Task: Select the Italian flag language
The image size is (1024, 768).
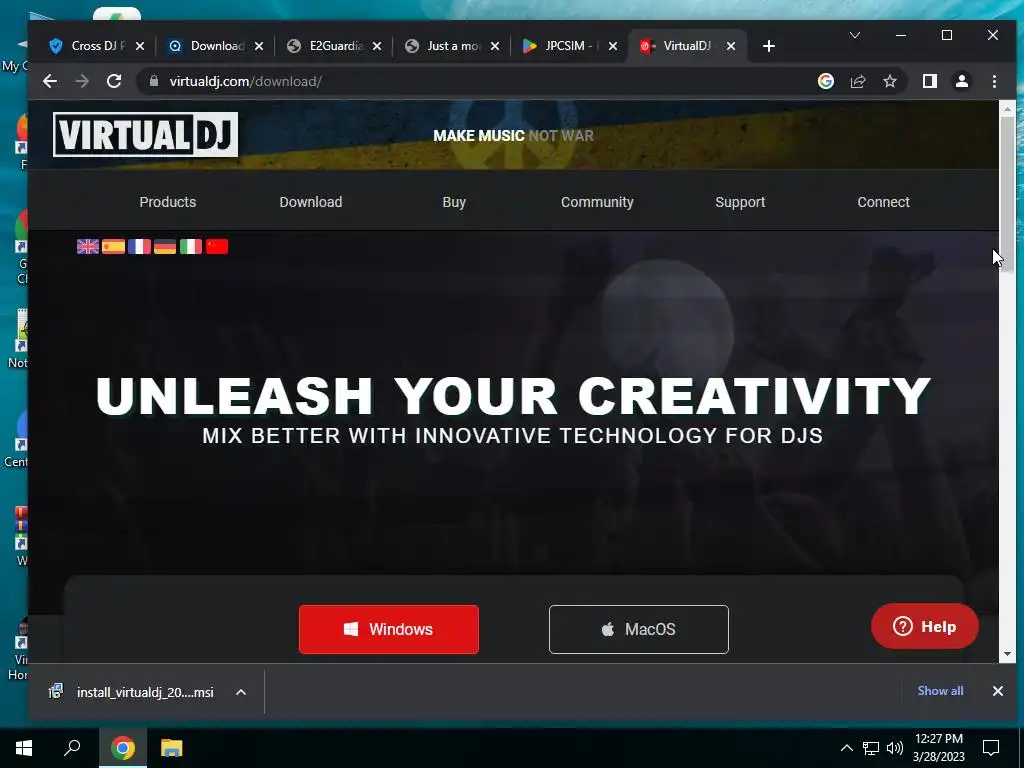Action: coord(191,246)
